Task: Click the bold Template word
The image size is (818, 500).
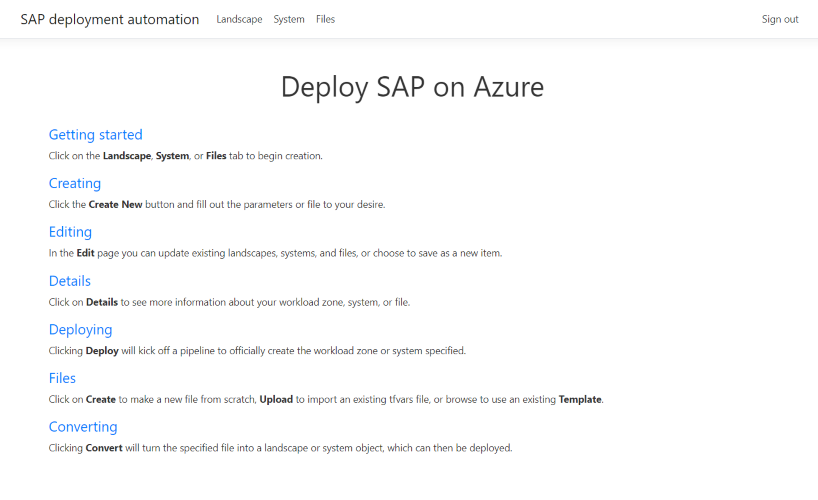Action: 580,400
